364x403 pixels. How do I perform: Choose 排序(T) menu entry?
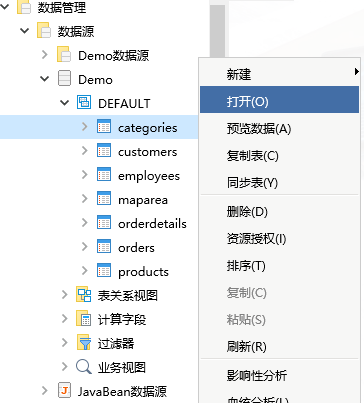(279, 266)
